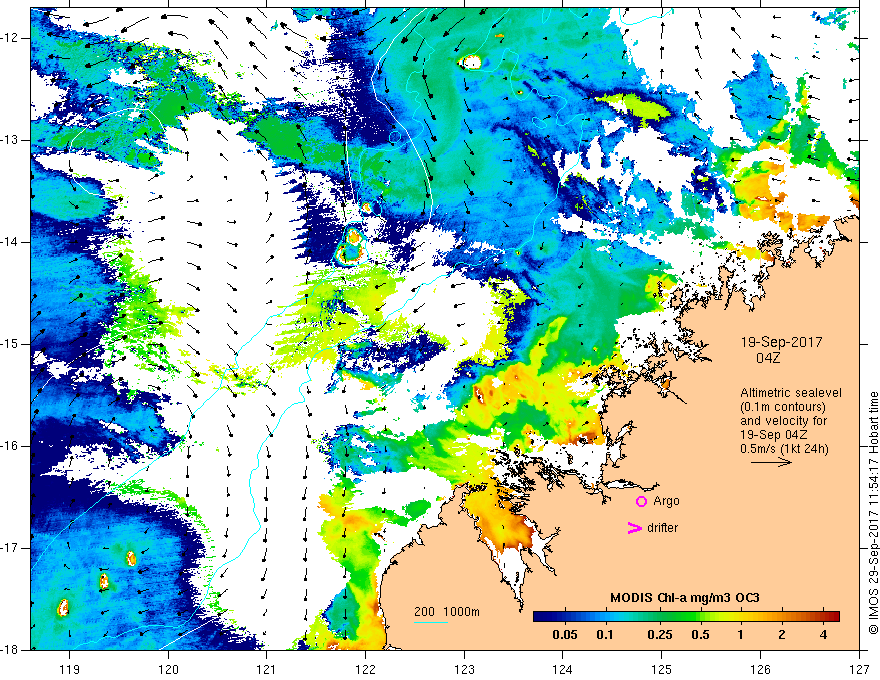Click the 0.05 color bar tick label
The image size is (880, 680).
tap(565, 635)
